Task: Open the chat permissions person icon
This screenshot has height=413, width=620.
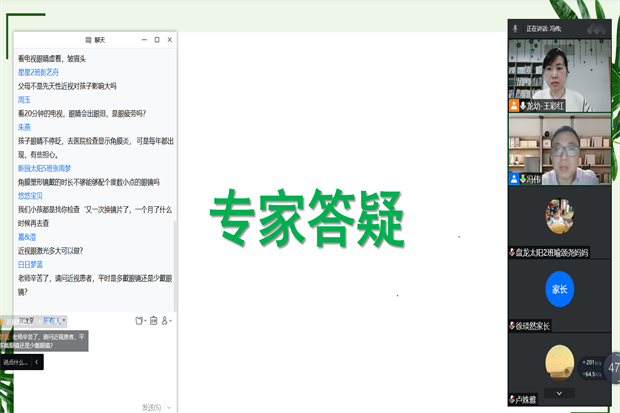Action: pyautogui.click(x=166, y=320)
